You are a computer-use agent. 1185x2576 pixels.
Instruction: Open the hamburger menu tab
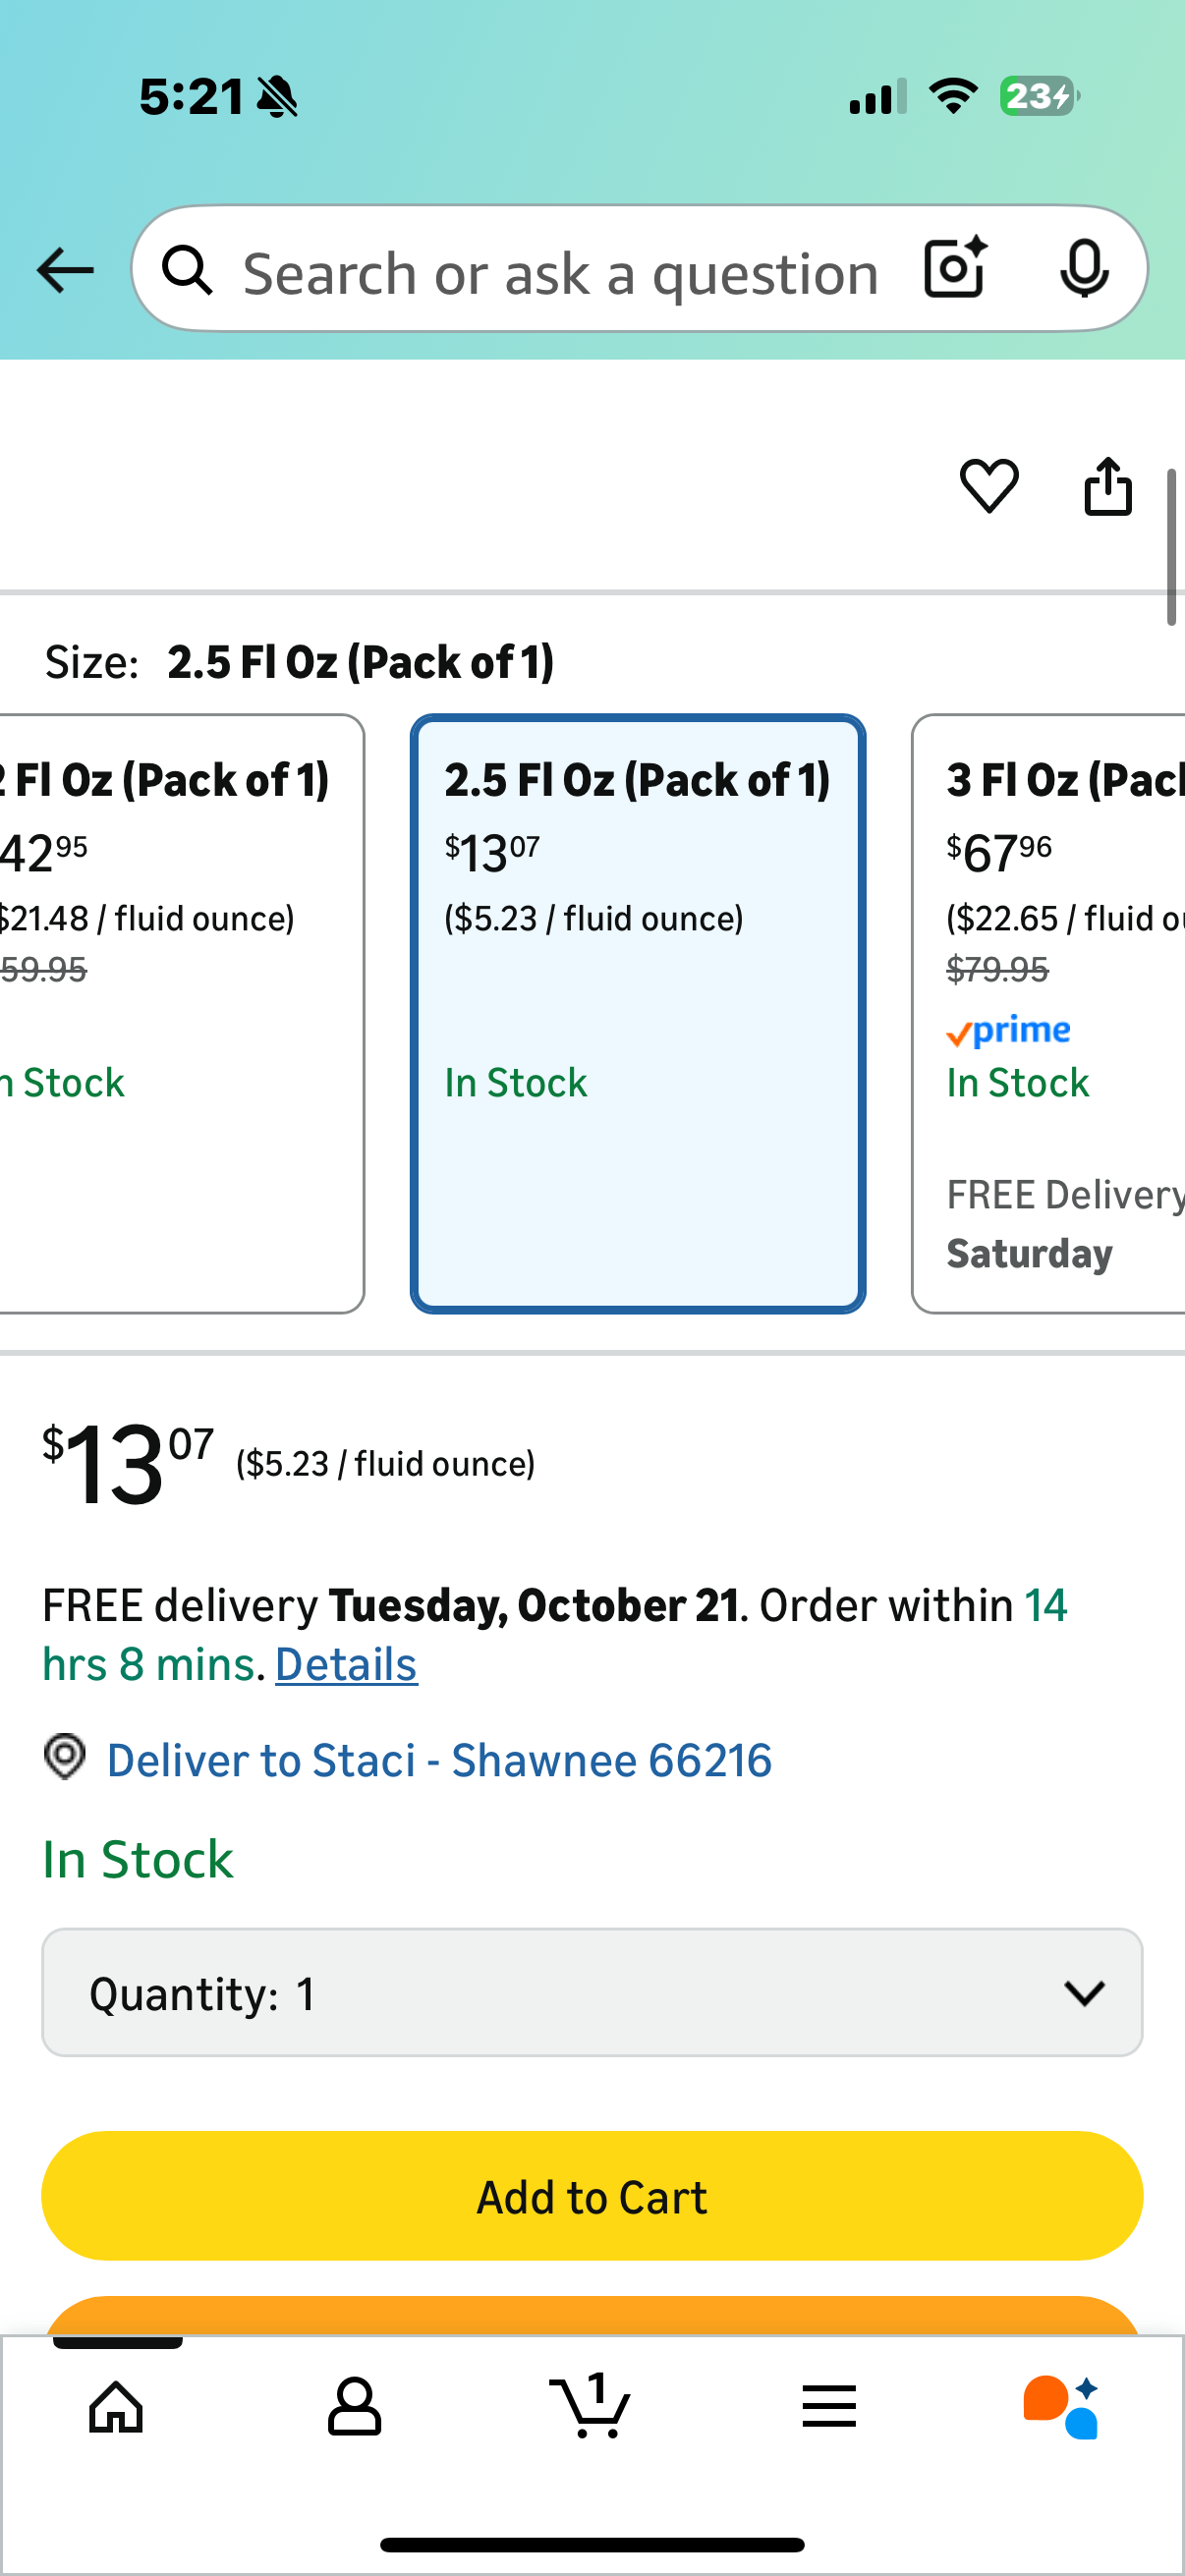828,2406
